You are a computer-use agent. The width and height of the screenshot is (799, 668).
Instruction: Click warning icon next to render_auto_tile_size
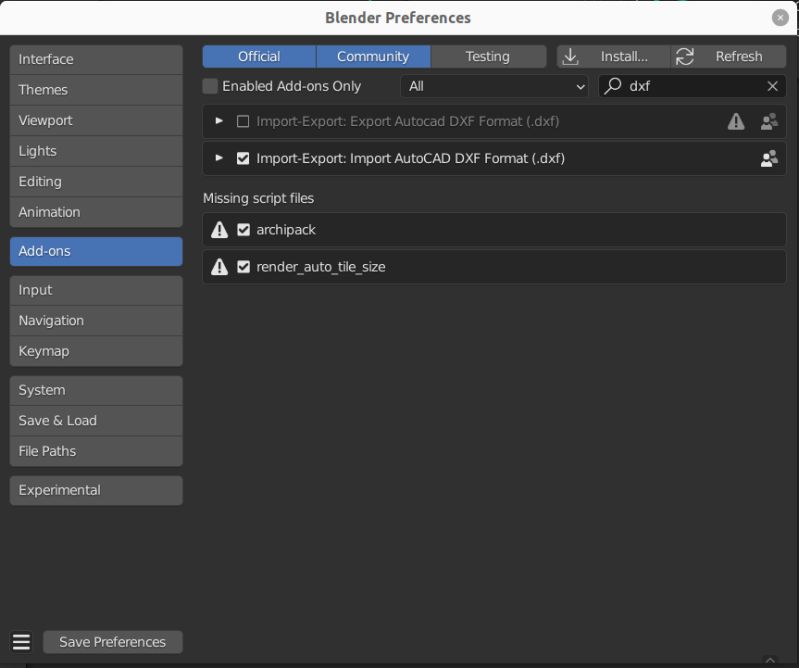coord(220,266)
